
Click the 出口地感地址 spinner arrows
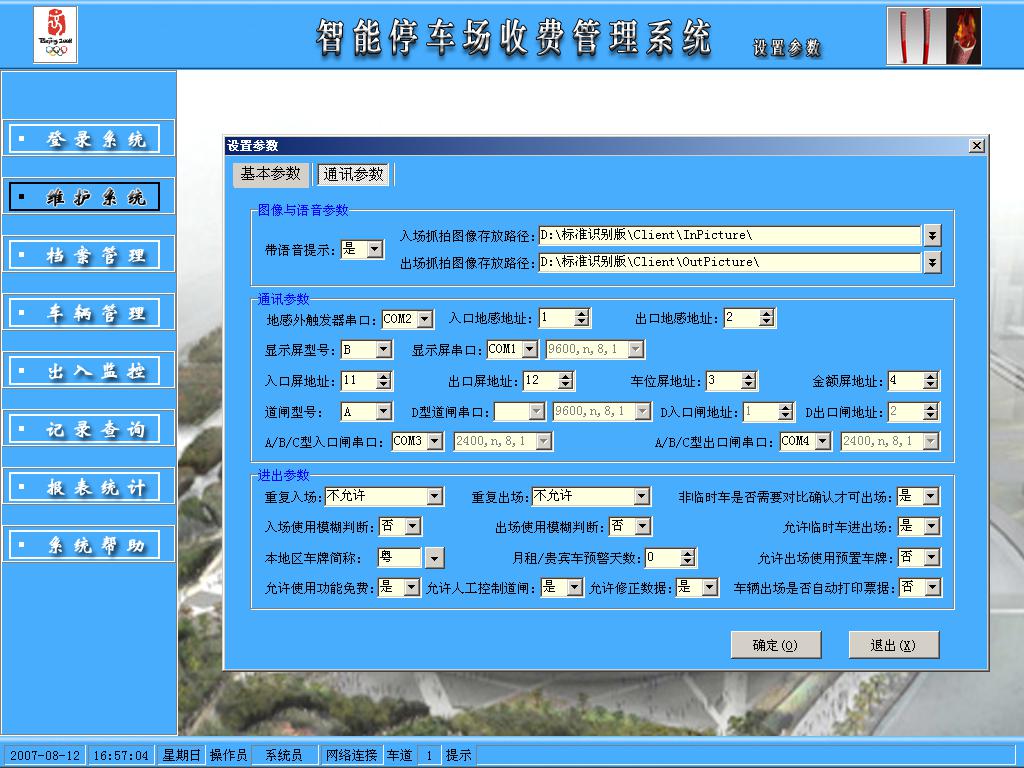pos(766,318)
